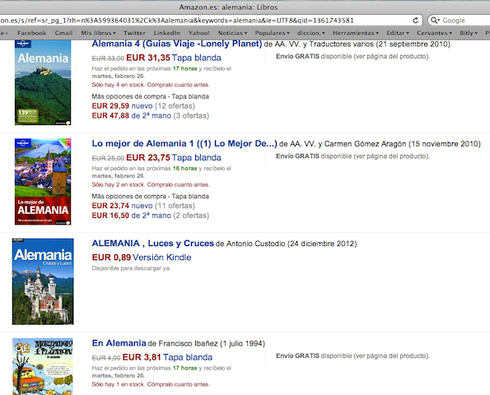Select EUR 0,89 Versión Kindle offer
The image size is (490, 395).
(141, 257)
